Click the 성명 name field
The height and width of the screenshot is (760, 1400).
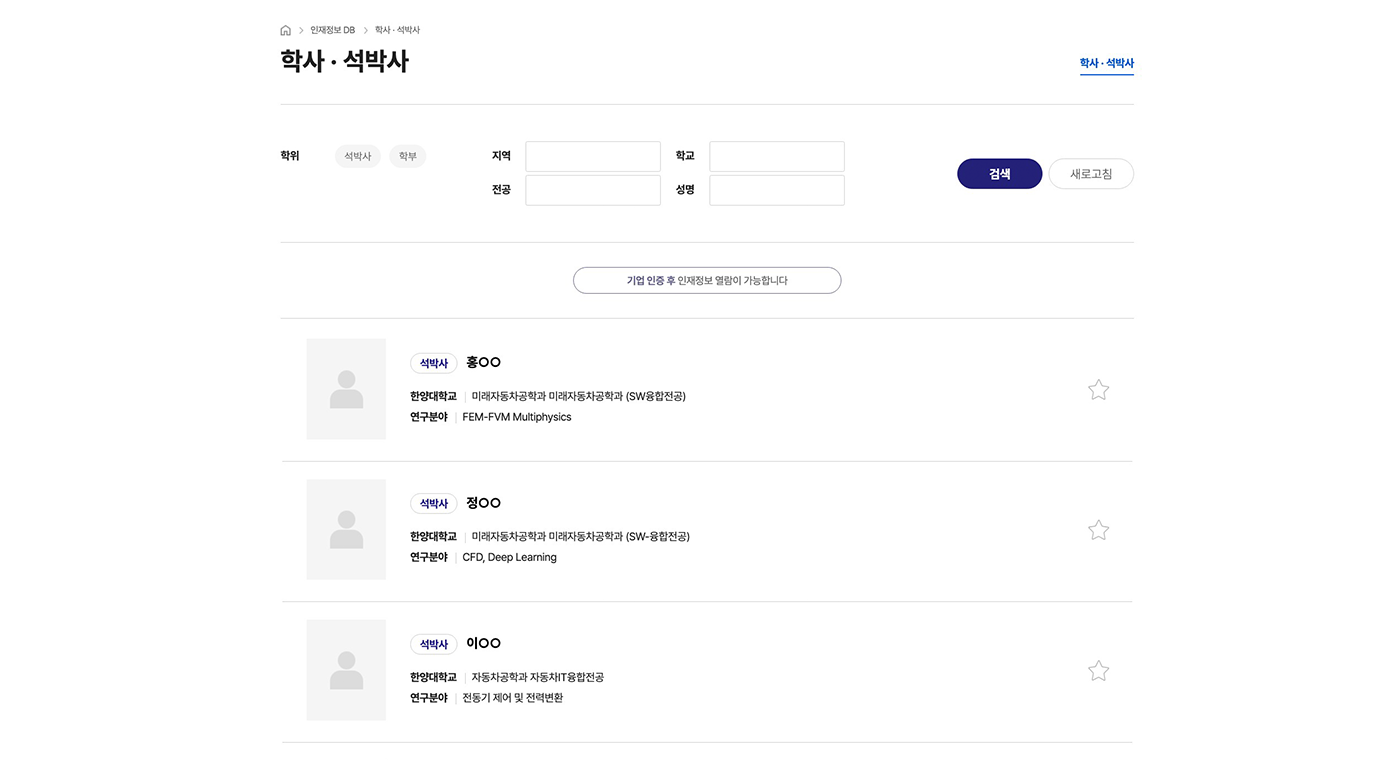[x=777, y=190]
